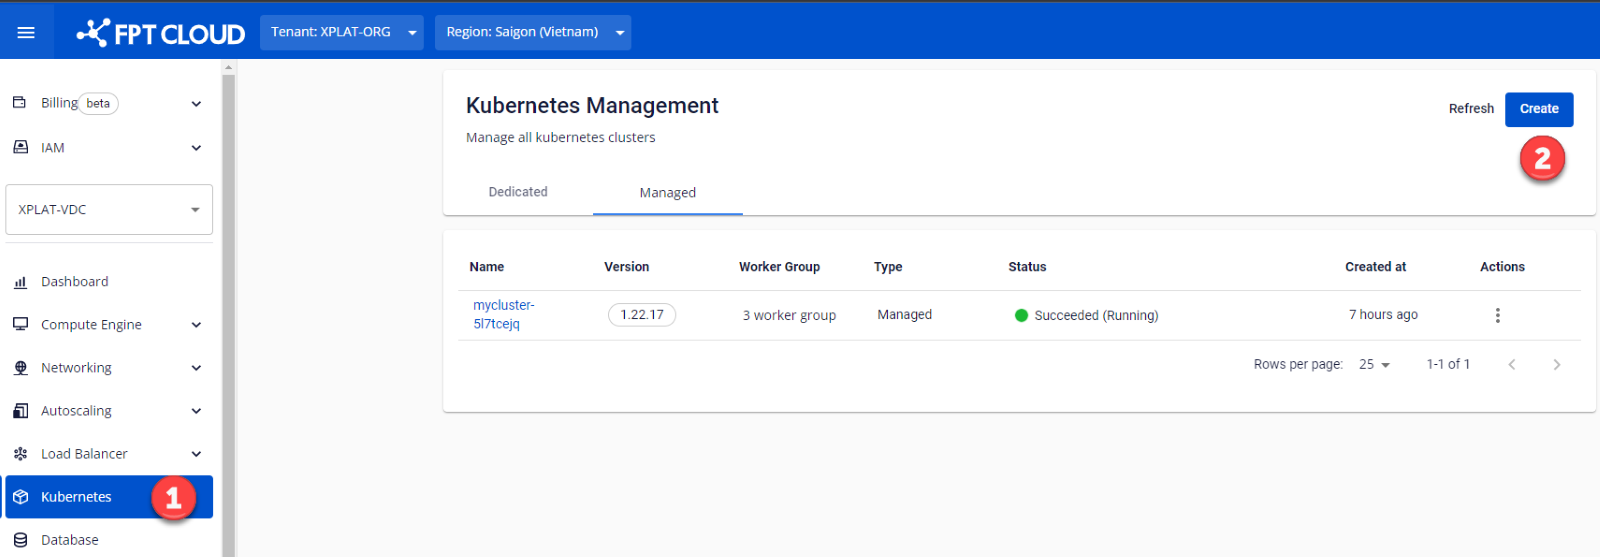Screen dimensions: 1600x557
Task: Click the Dashboard chart icon
Action: click(x=20, y=282)
